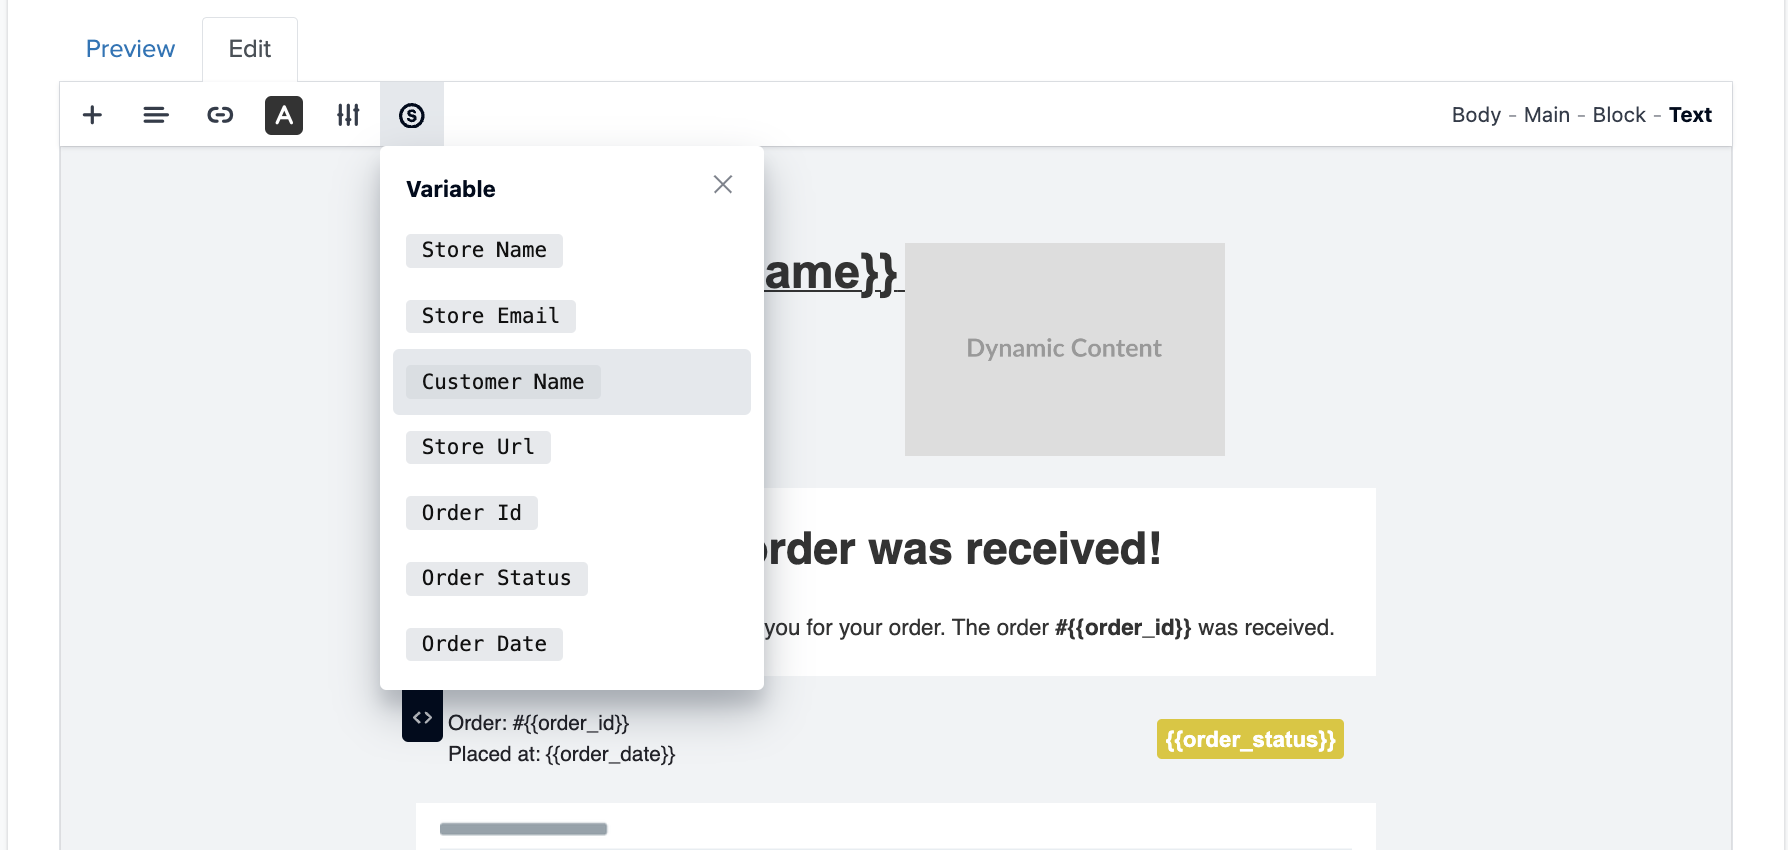Select the text style 'A' icon
The height and width of the screenshot is (850, 1788).
coord(284,115)
